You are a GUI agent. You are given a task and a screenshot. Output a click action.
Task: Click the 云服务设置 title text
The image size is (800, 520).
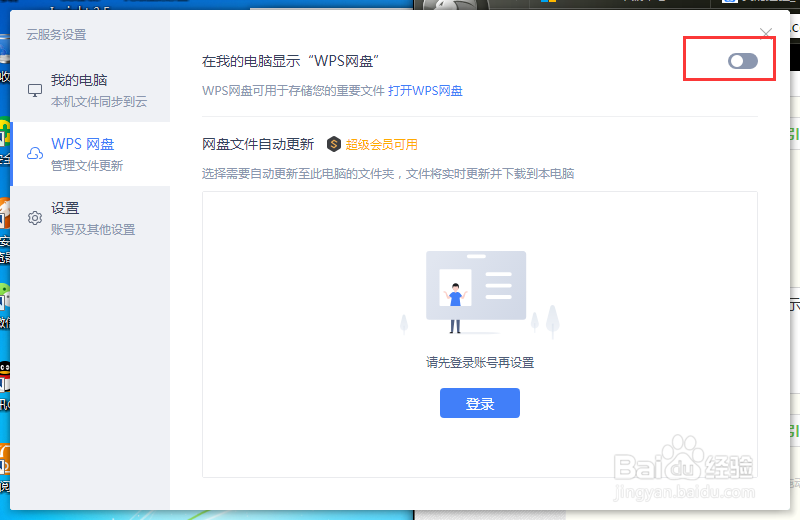point(57,35)
